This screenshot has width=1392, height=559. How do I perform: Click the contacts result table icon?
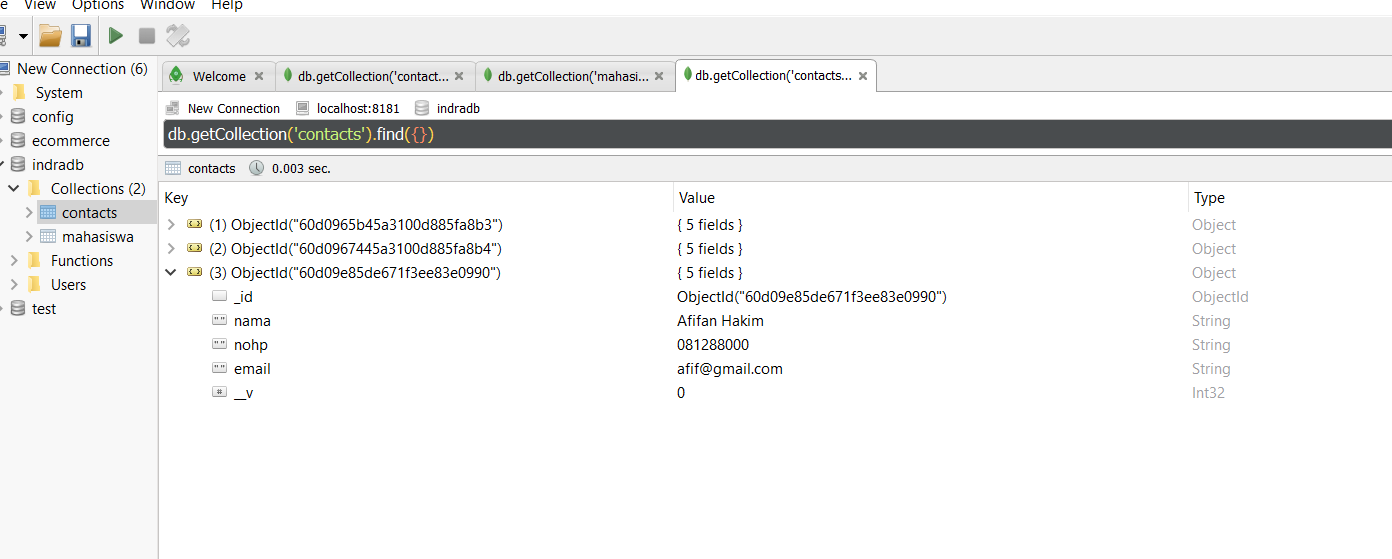tap(173, 168)
